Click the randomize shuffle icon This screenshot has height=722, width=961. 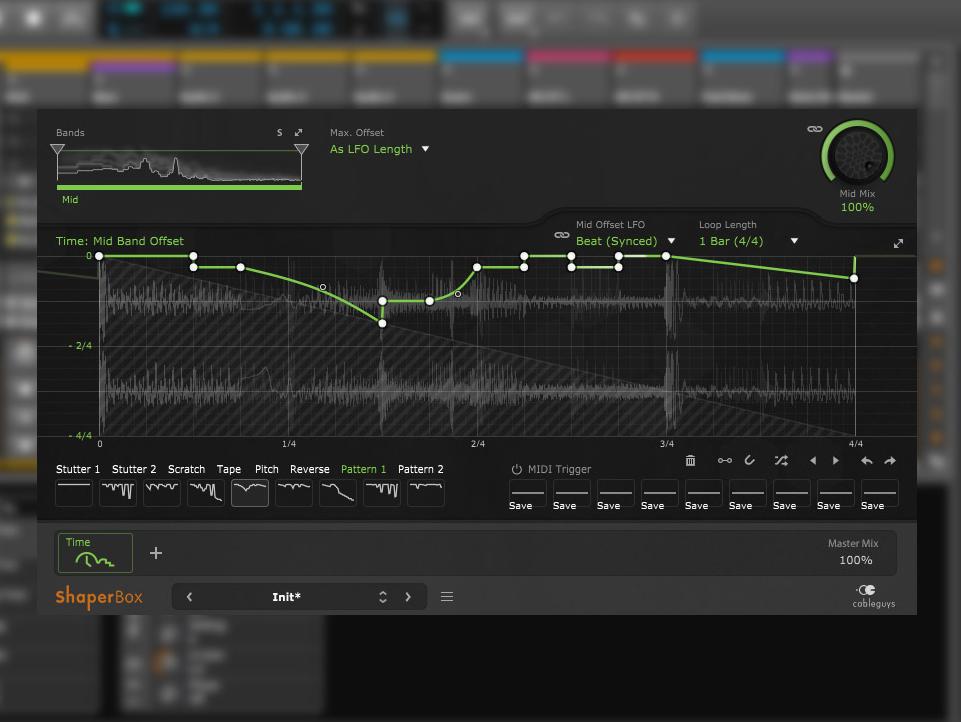tap(780, 461)
